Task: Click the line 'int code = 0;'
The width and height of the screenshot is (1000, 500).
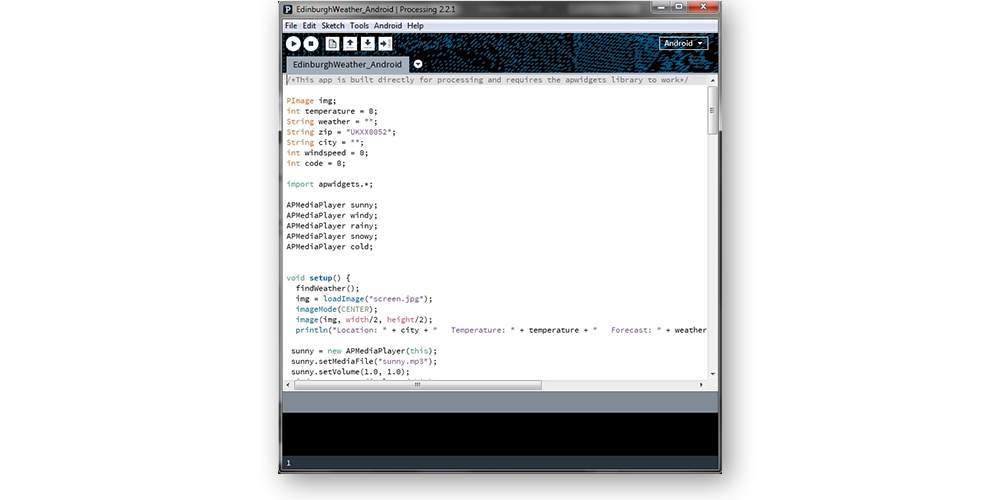Action: point(316,163)
